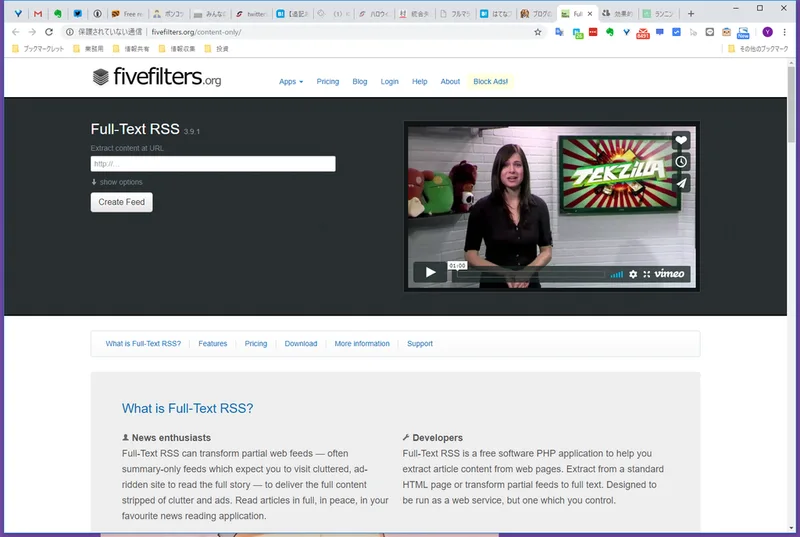Expand the show options link
Screen dimensions: 800x537
click(117, 182)
